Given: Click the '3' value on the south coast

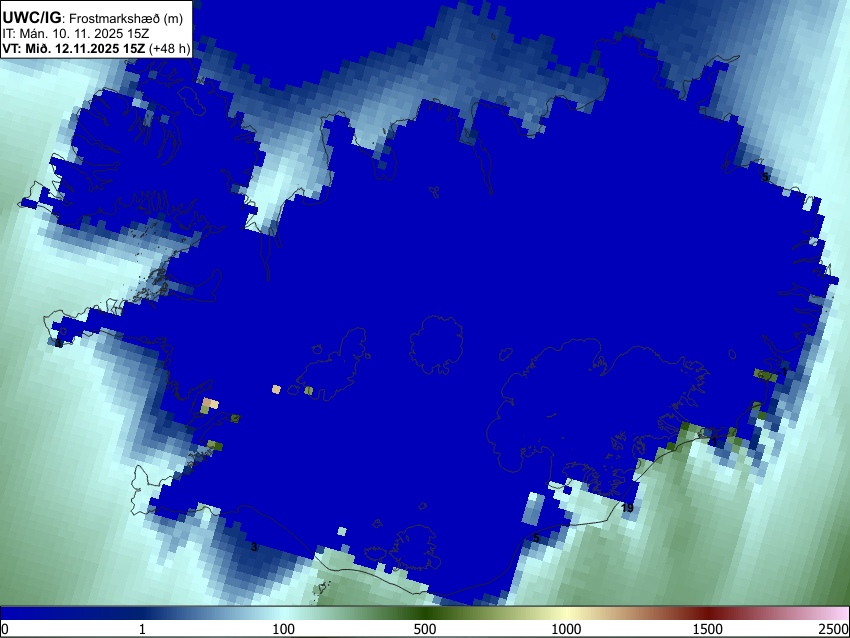Looking at the screenshot, I should pyautogui.click(x=254, y=547).
